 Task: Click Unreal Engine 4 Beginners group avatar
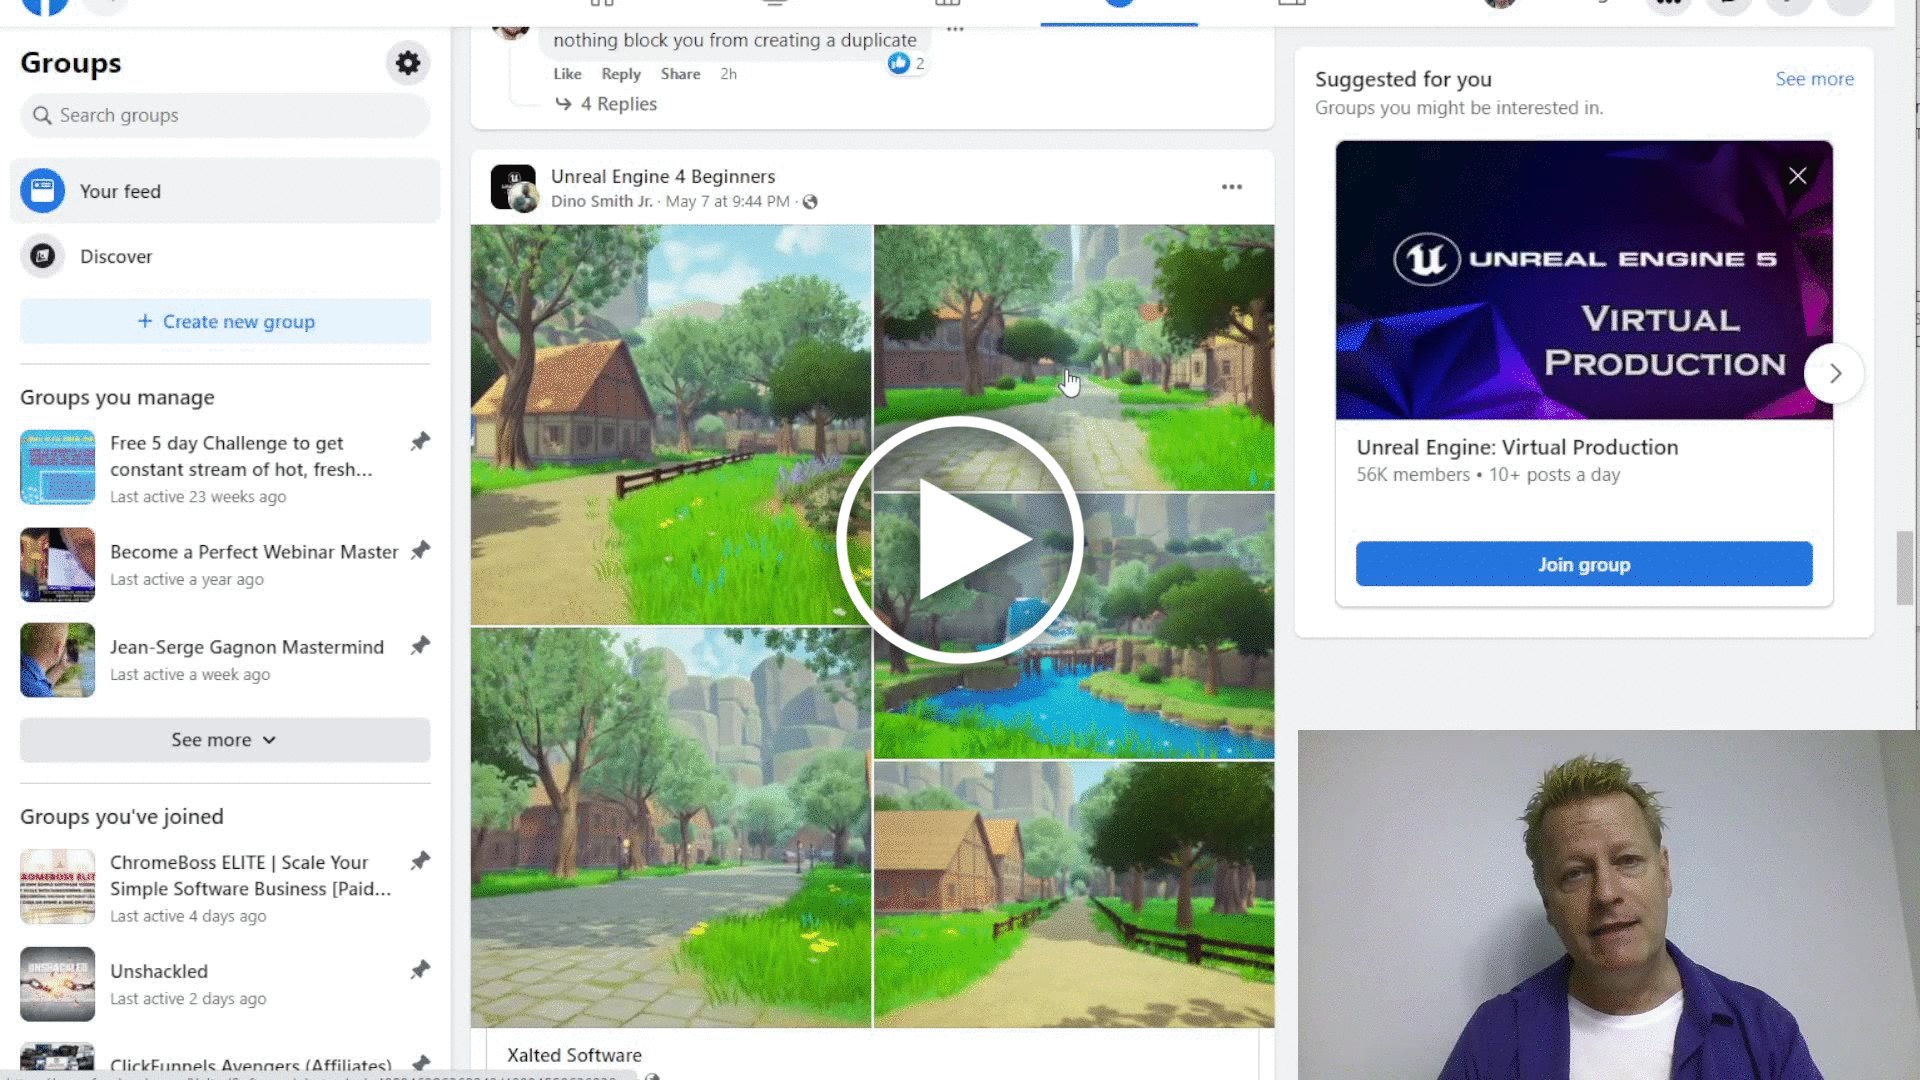(514, 187)
